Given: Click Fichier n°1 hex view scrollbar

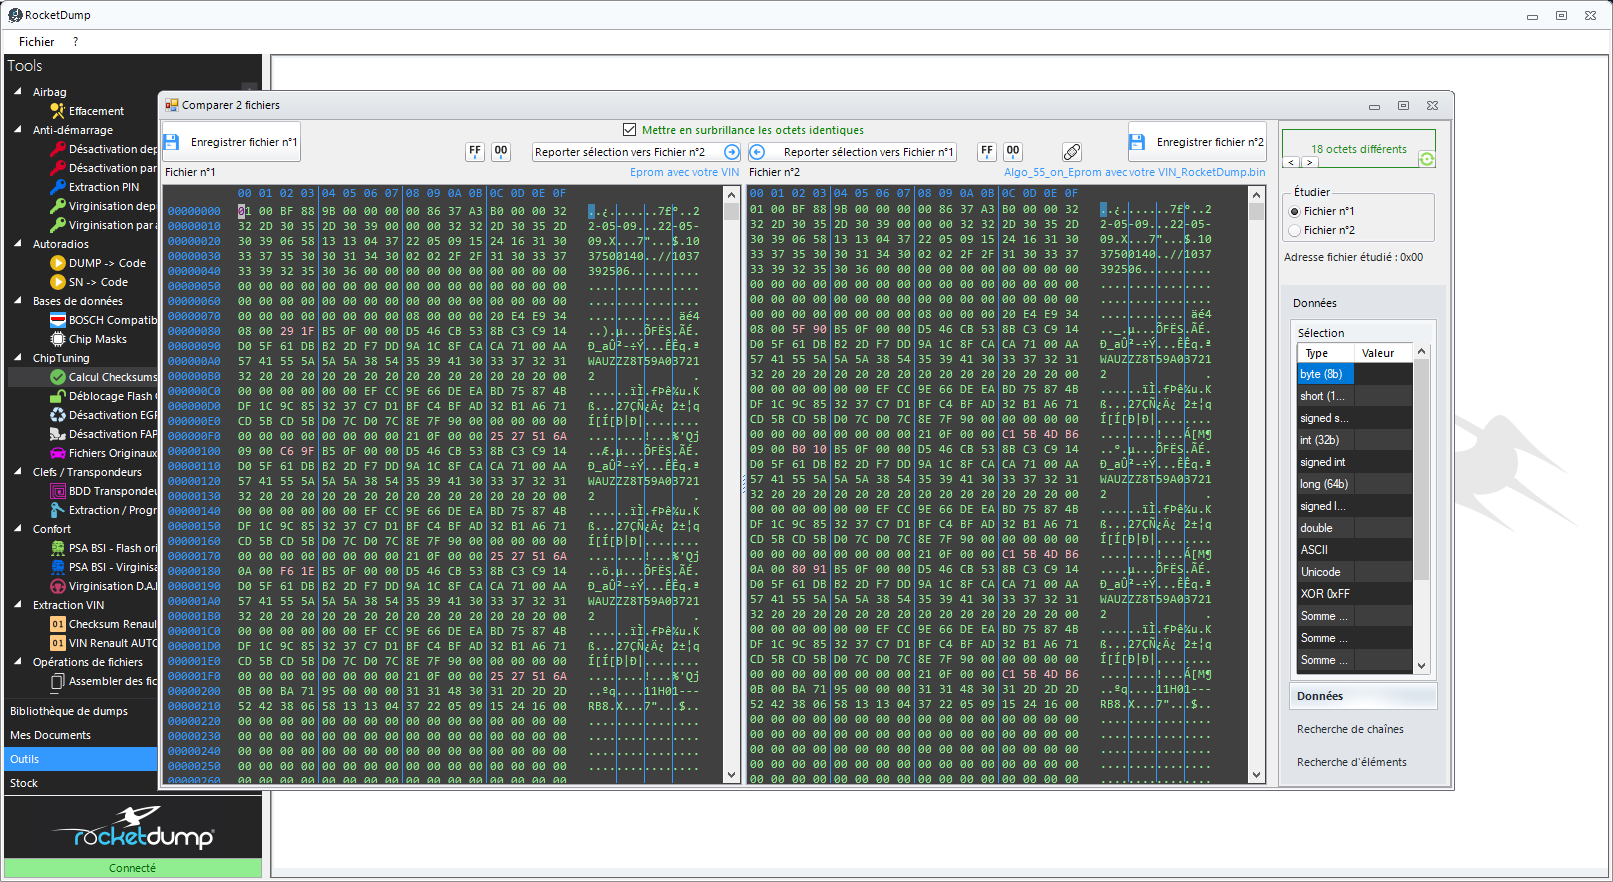Looking at the screenshot, I should [x=731, y=485].
